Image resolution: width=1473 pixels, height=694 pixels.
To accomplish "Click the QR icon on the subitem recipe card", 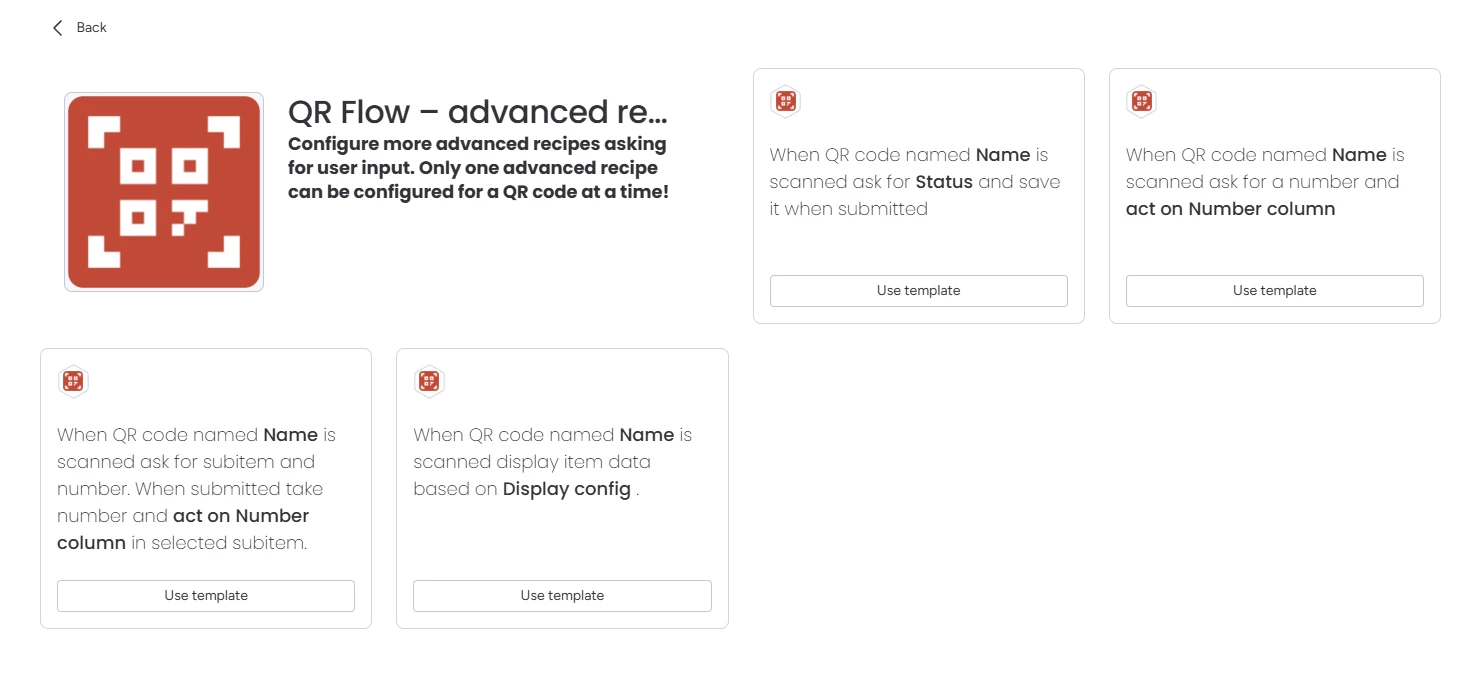I will 73,381.
